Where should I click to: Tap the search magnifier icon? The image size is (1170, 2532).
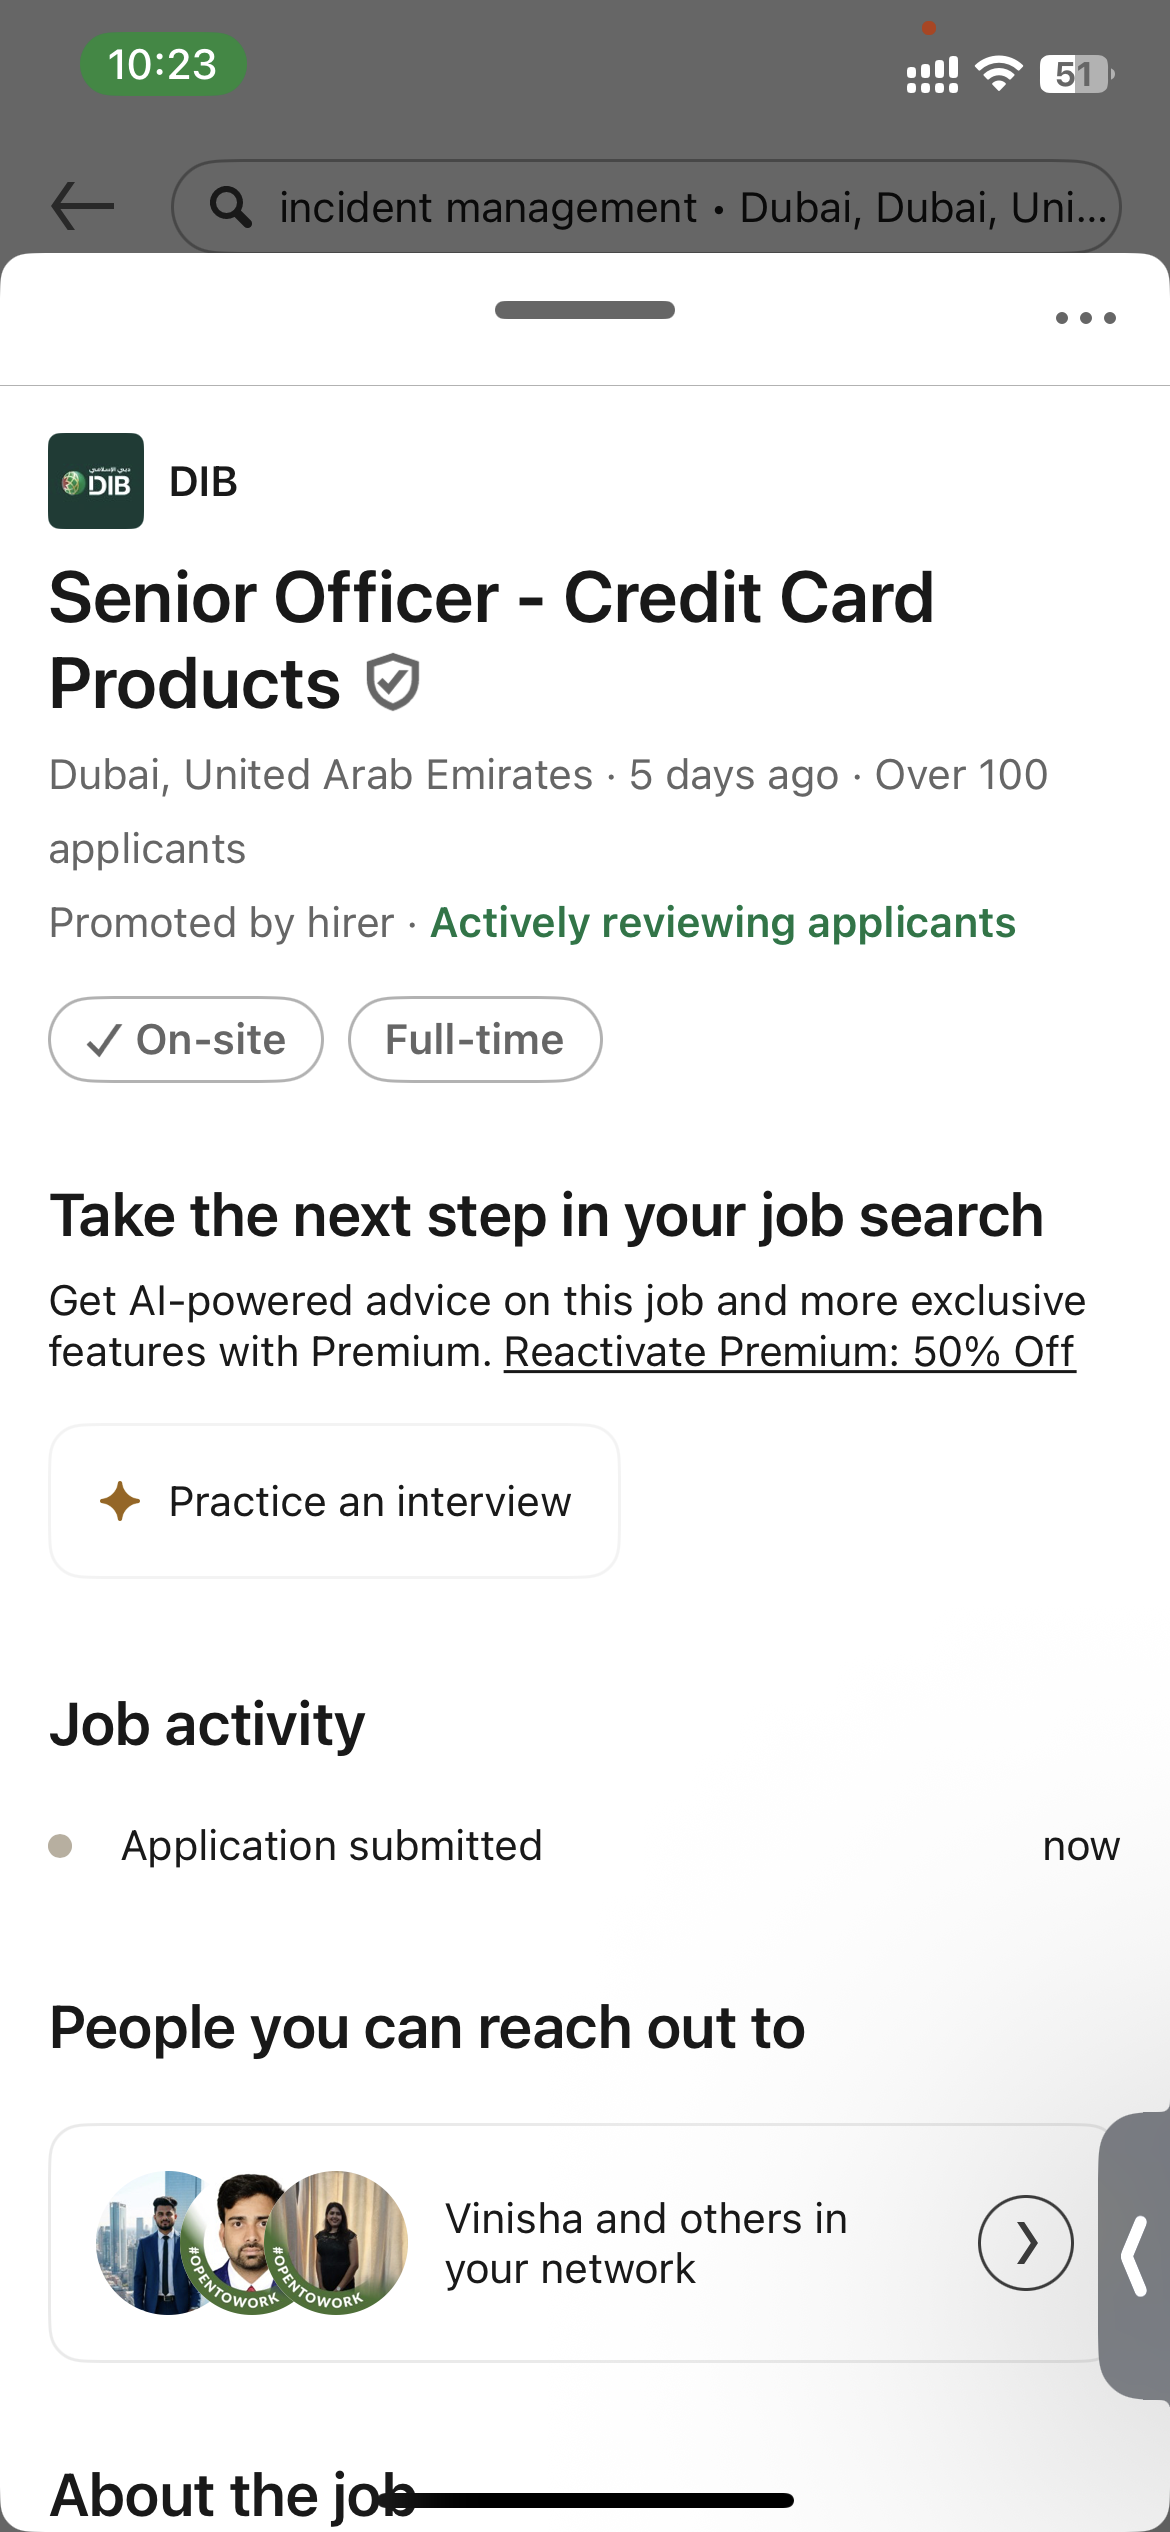[x=231, y=207]
